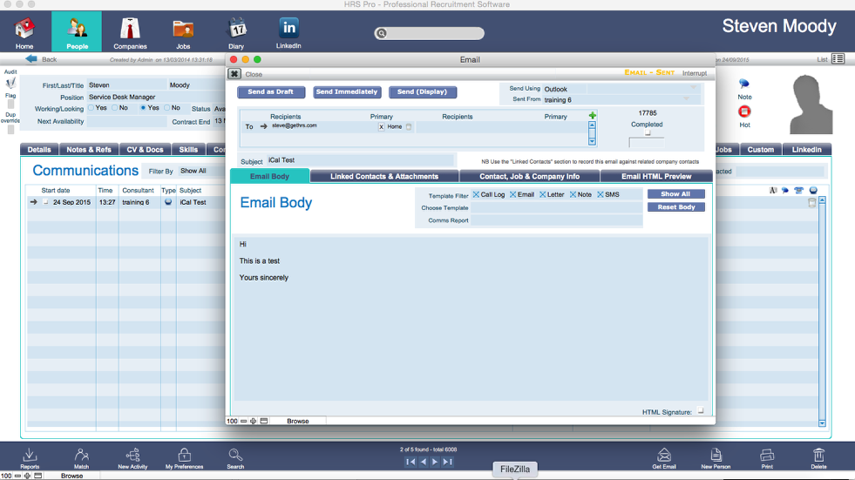Viewport: 855px width, 480px height.
Task: Tick the Completed checkbox
Action: pos(647,133)
